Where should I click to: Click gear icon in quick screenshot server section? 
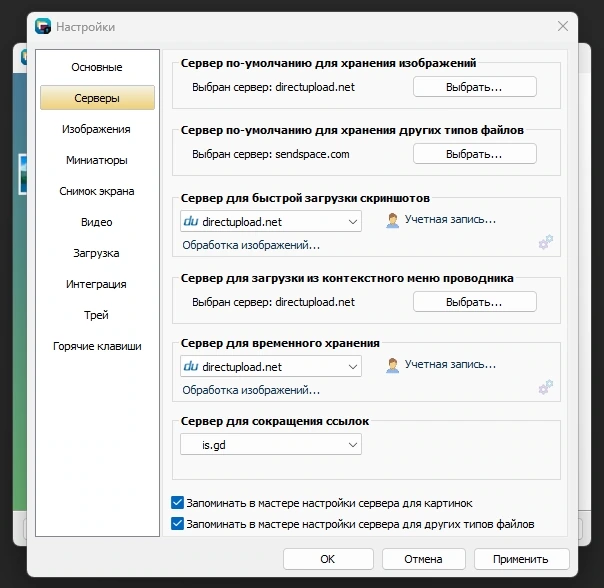(546, 242)
